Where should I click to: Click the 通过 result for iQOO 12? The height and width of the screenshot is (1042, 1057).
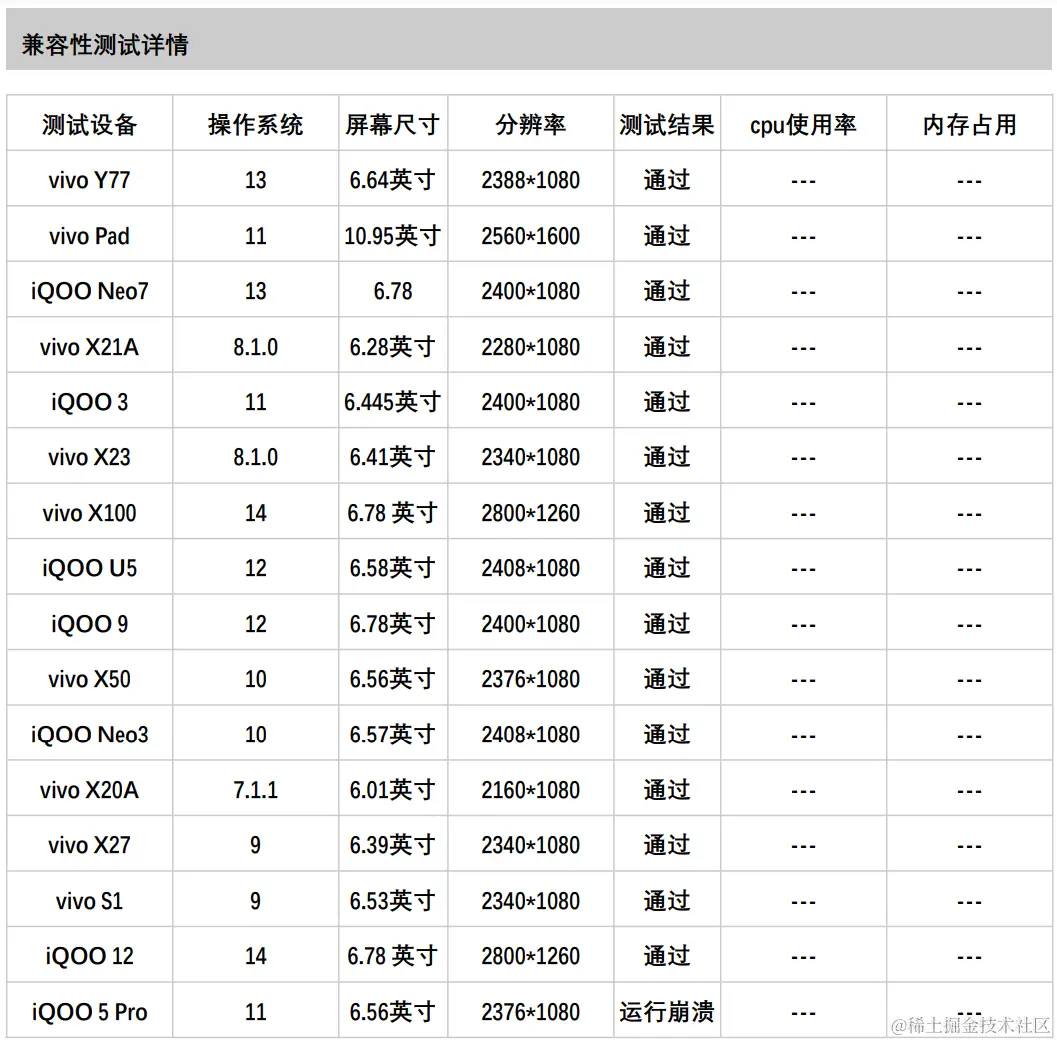(x=667, y=956)
